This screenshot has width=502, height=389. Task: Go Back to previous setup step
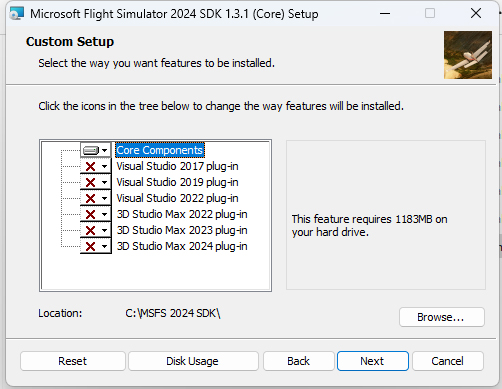[299, 361]
